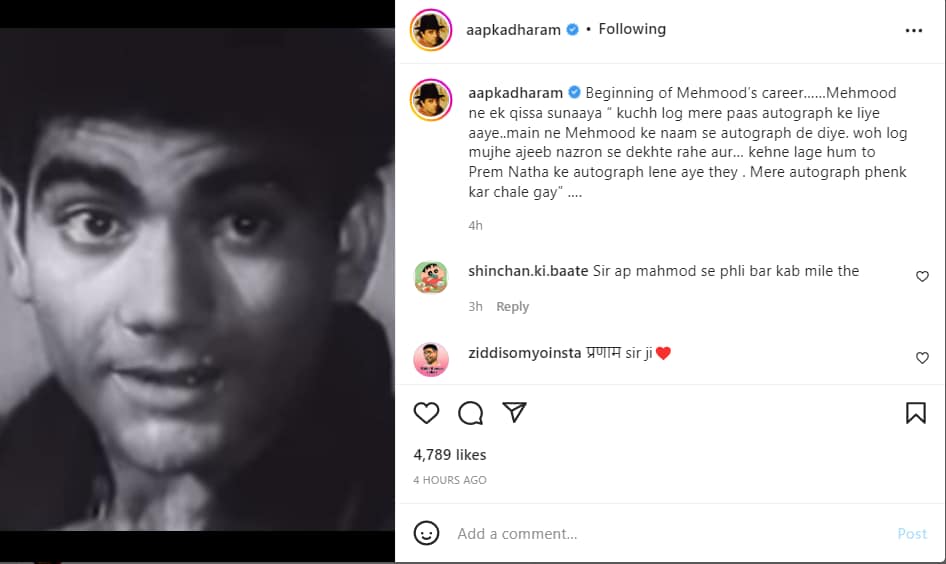Open shinchan.ki.baate username link
946x564 pixels.
coord(528,270)
